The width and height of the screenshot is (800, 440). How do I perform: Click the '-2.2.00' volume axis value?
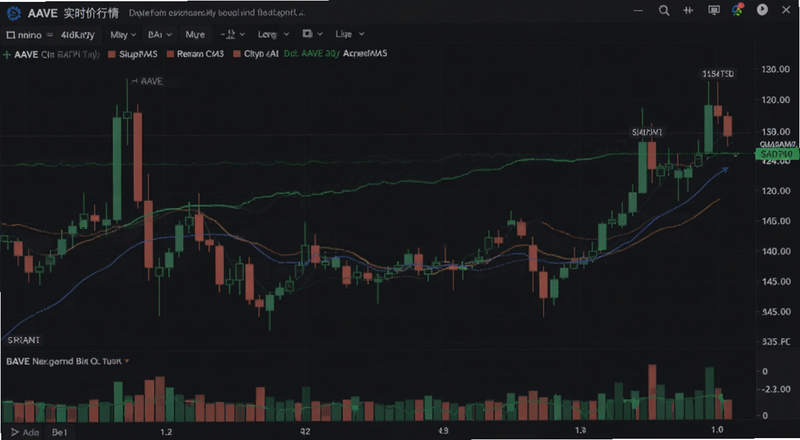click(776, 389)
